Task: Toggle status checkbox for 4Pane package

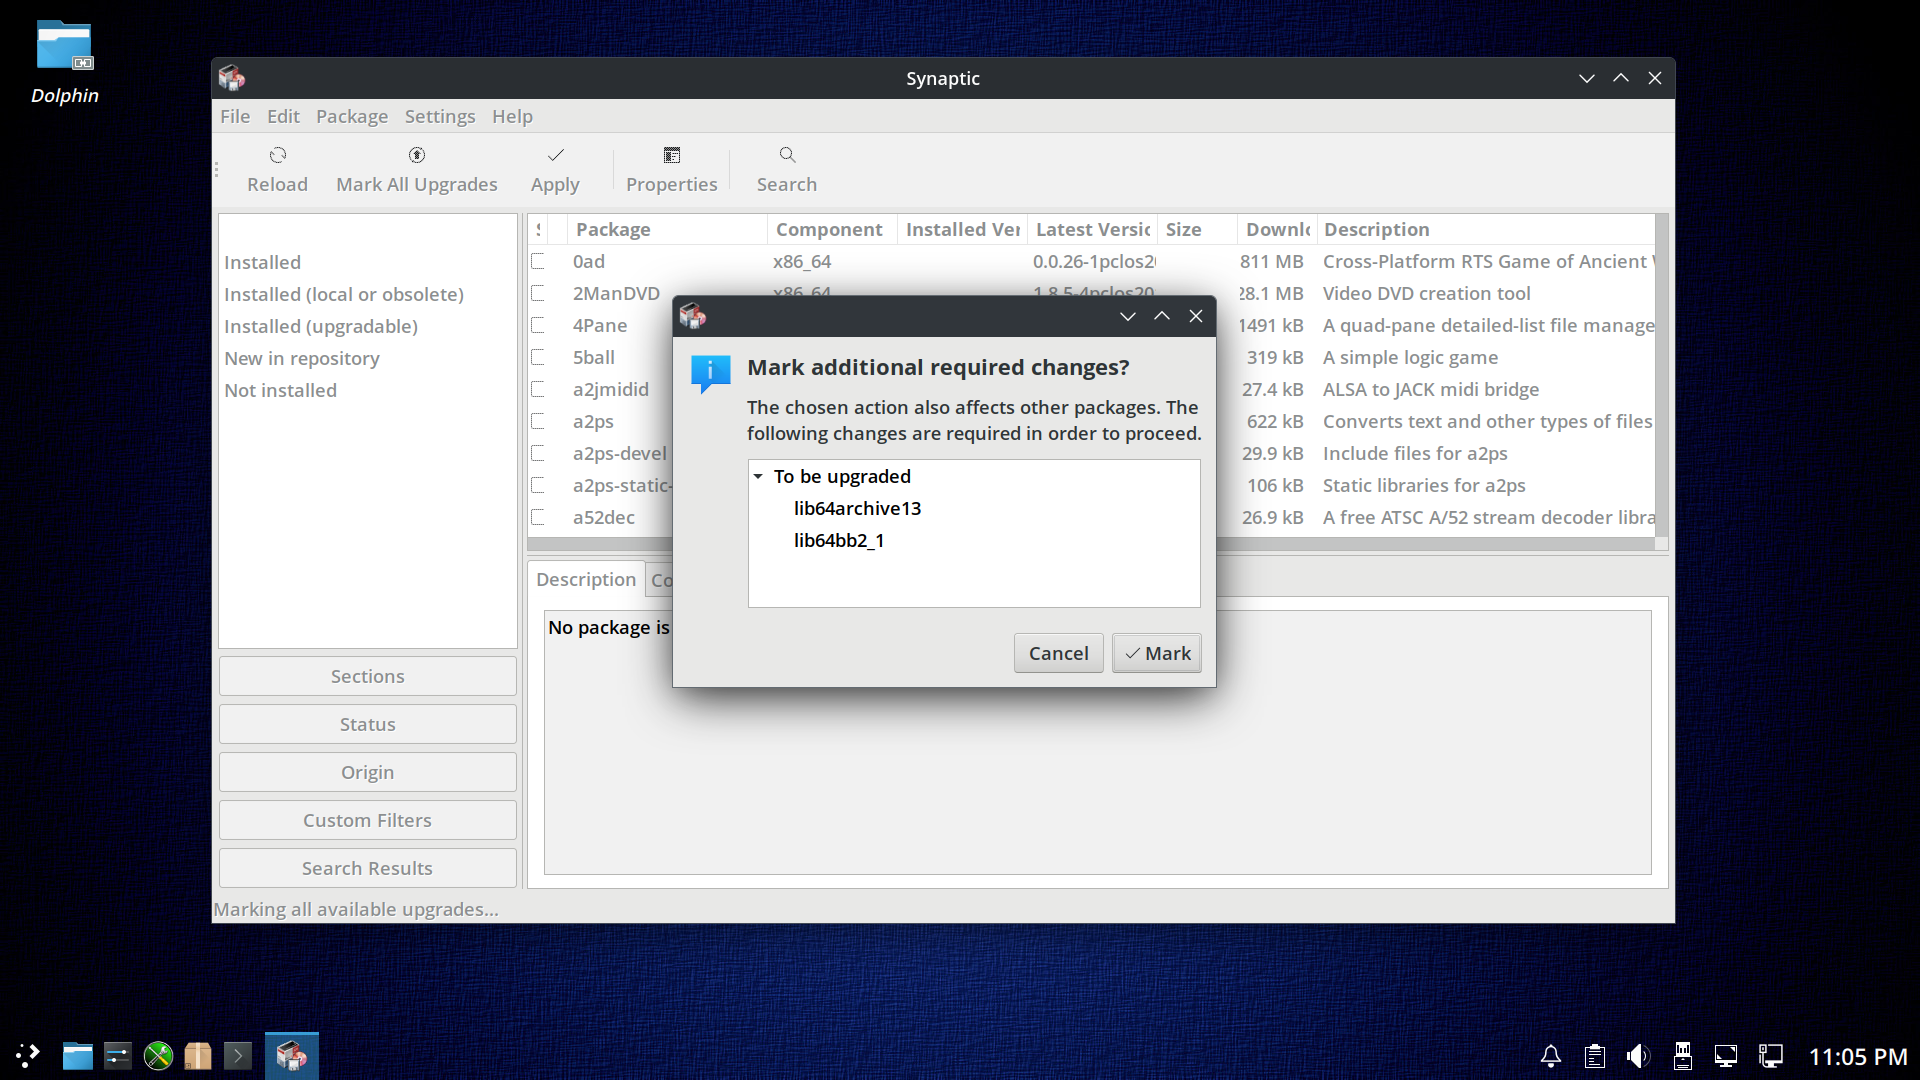Action: coord(538,325)
